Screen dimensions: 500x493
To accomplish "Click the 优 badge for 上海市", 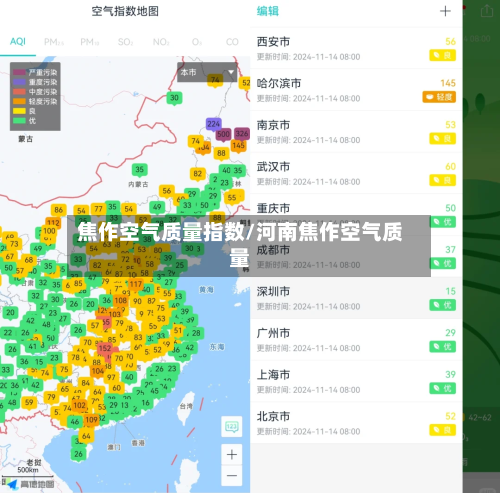I will [x=442, y=388].
